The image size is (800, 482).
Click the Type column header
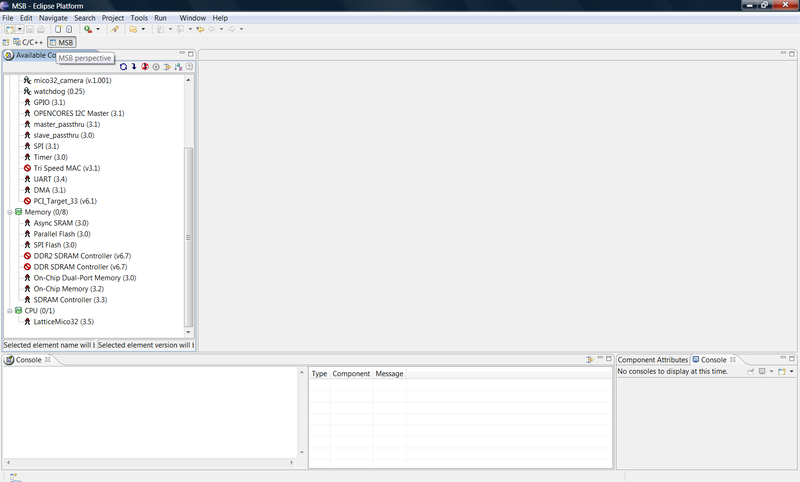point(319,374)
